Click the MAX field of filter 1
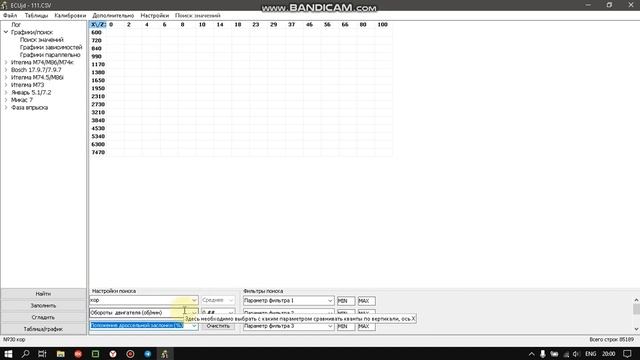 [367, 301]
